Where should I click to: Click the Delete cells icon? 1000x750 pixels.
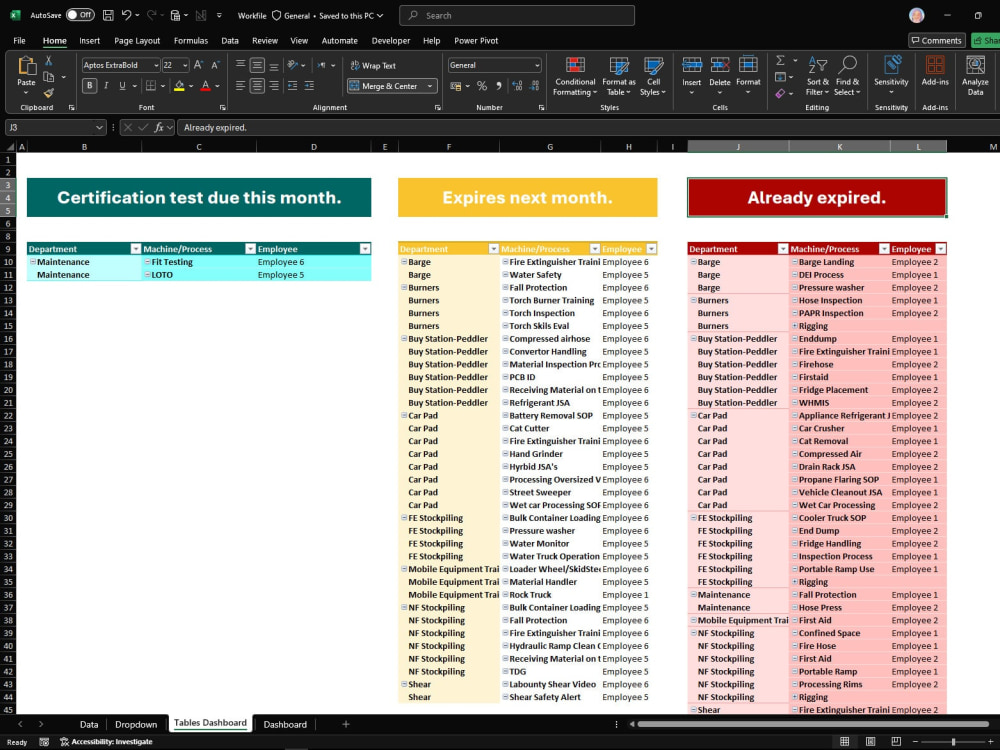coord(720,64)
